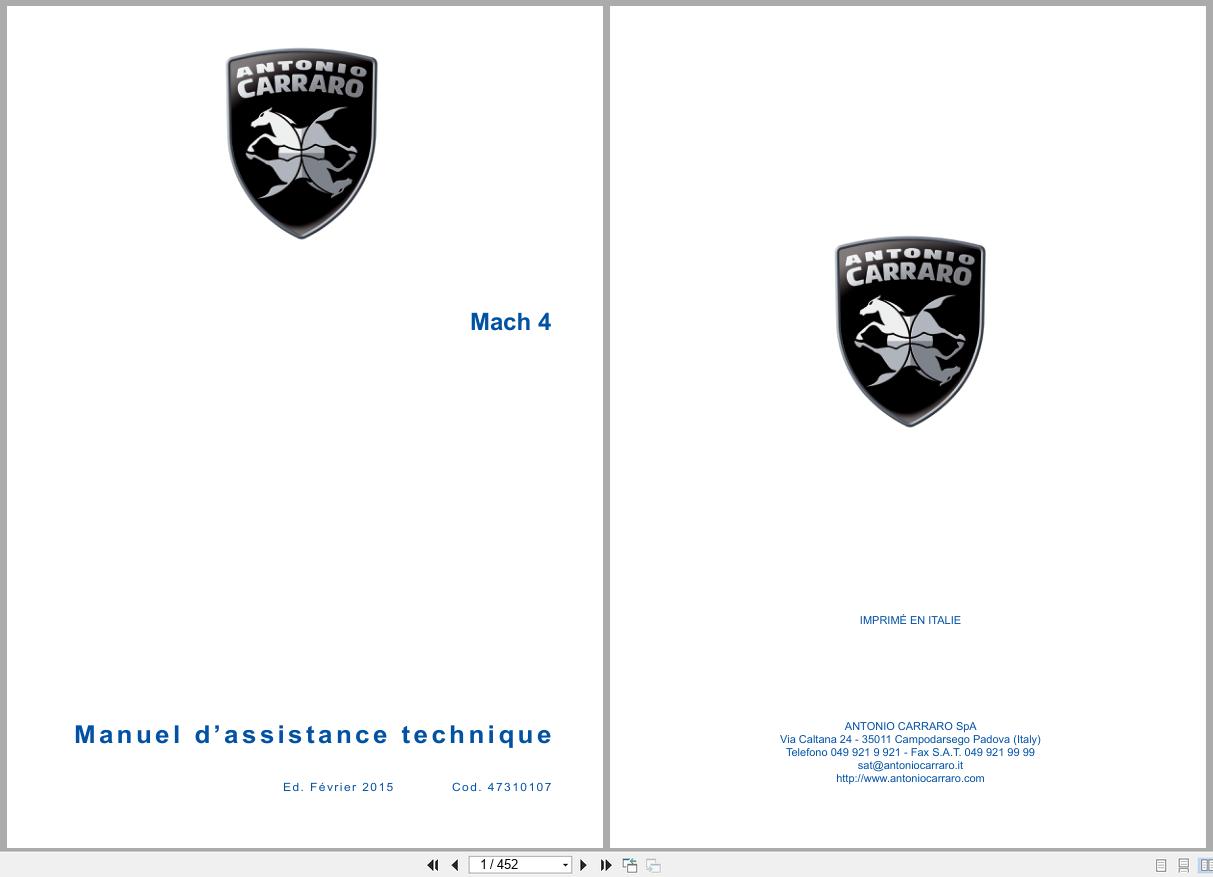The height and width of the screenshot is (877, 1213).
Task: Click the Telefono 049 921 9 921 line
Action: click(x=910, y=752)
